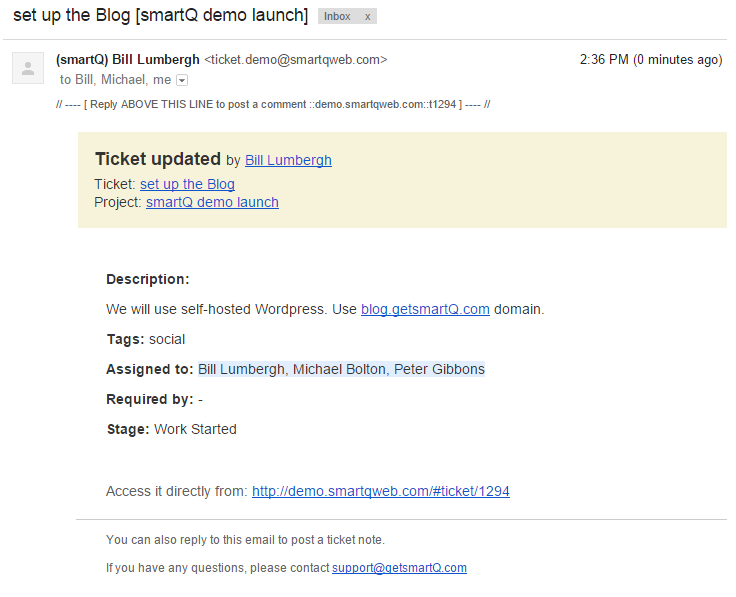Screen dimensions: 736x597
Task: Open the 'set up the Blog' ticket link
Action: coord(187,184)
